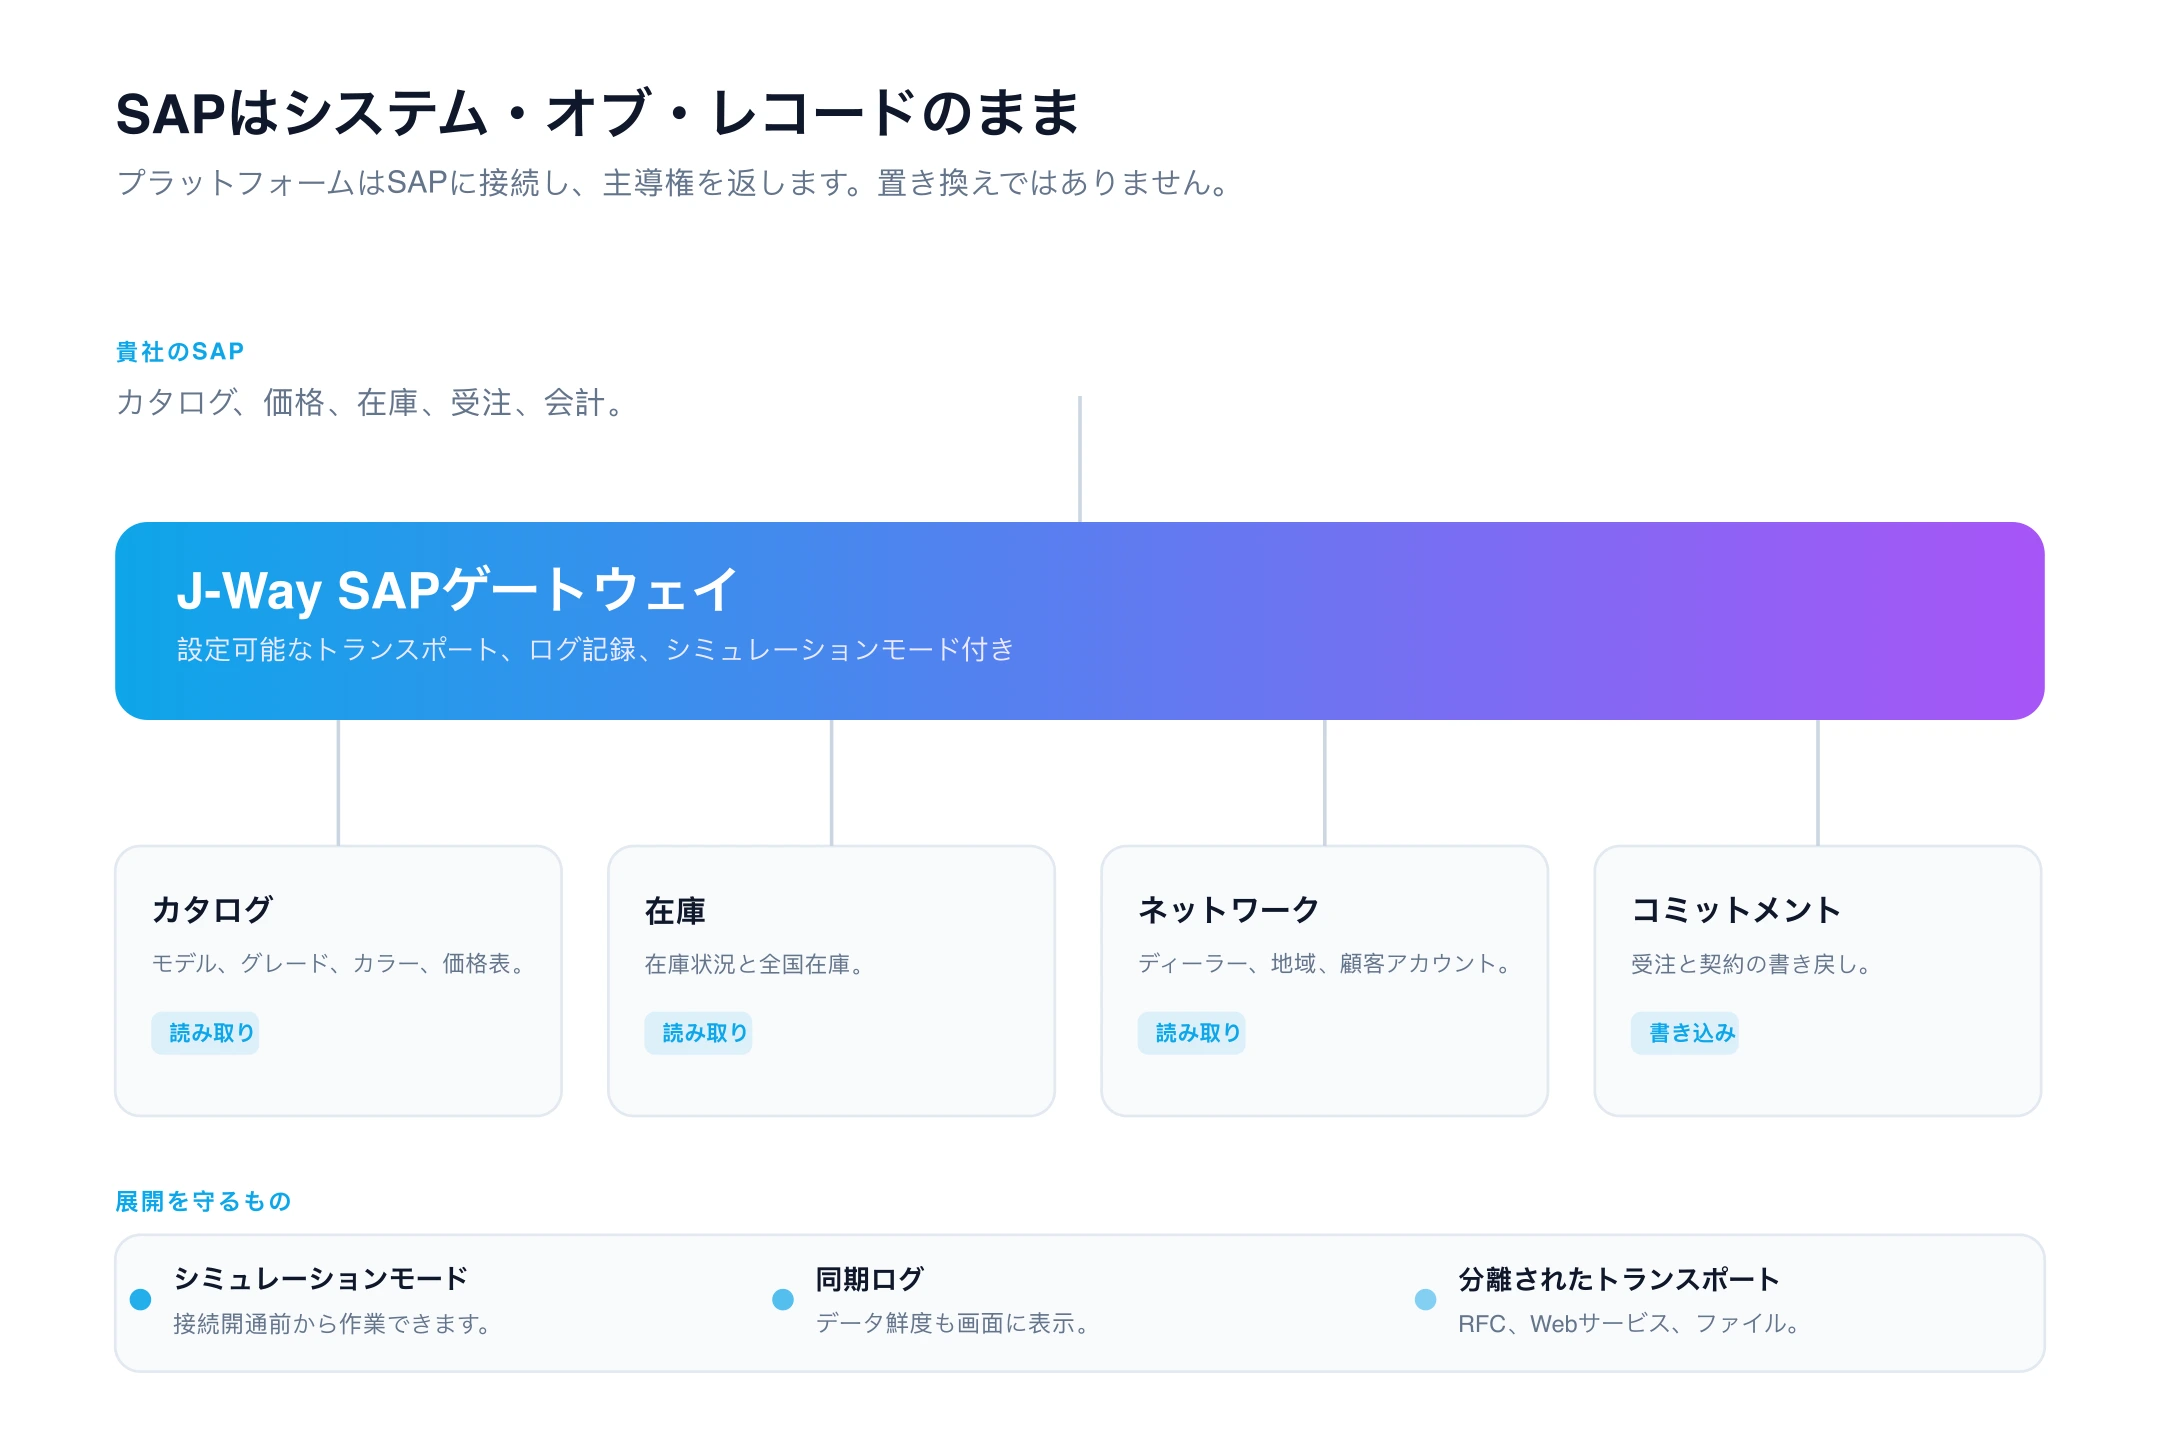Click the subtitle beginning プラットフォームはSAPに接続し
The image size is (2160, 1440).
coord(674,183)
